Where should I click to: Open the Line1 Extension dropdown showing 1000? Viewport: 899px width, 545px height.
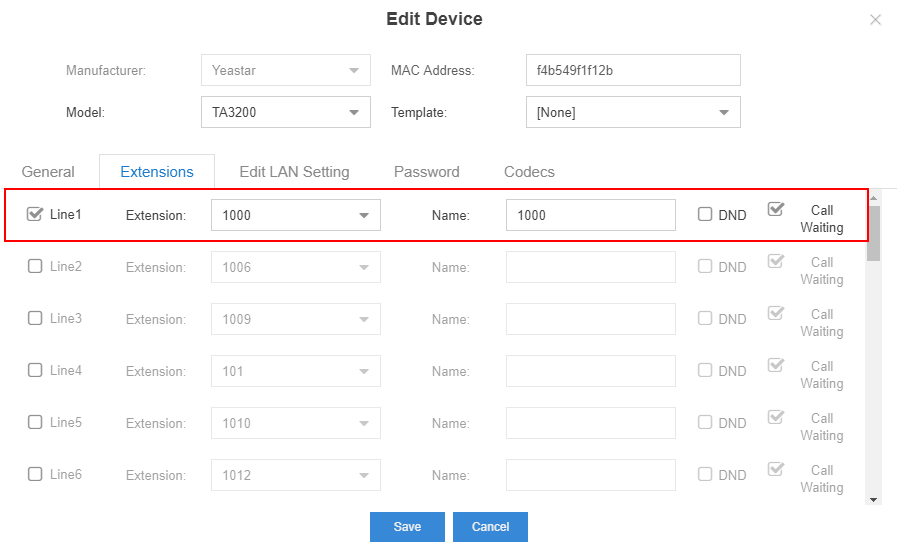(296, 215)
